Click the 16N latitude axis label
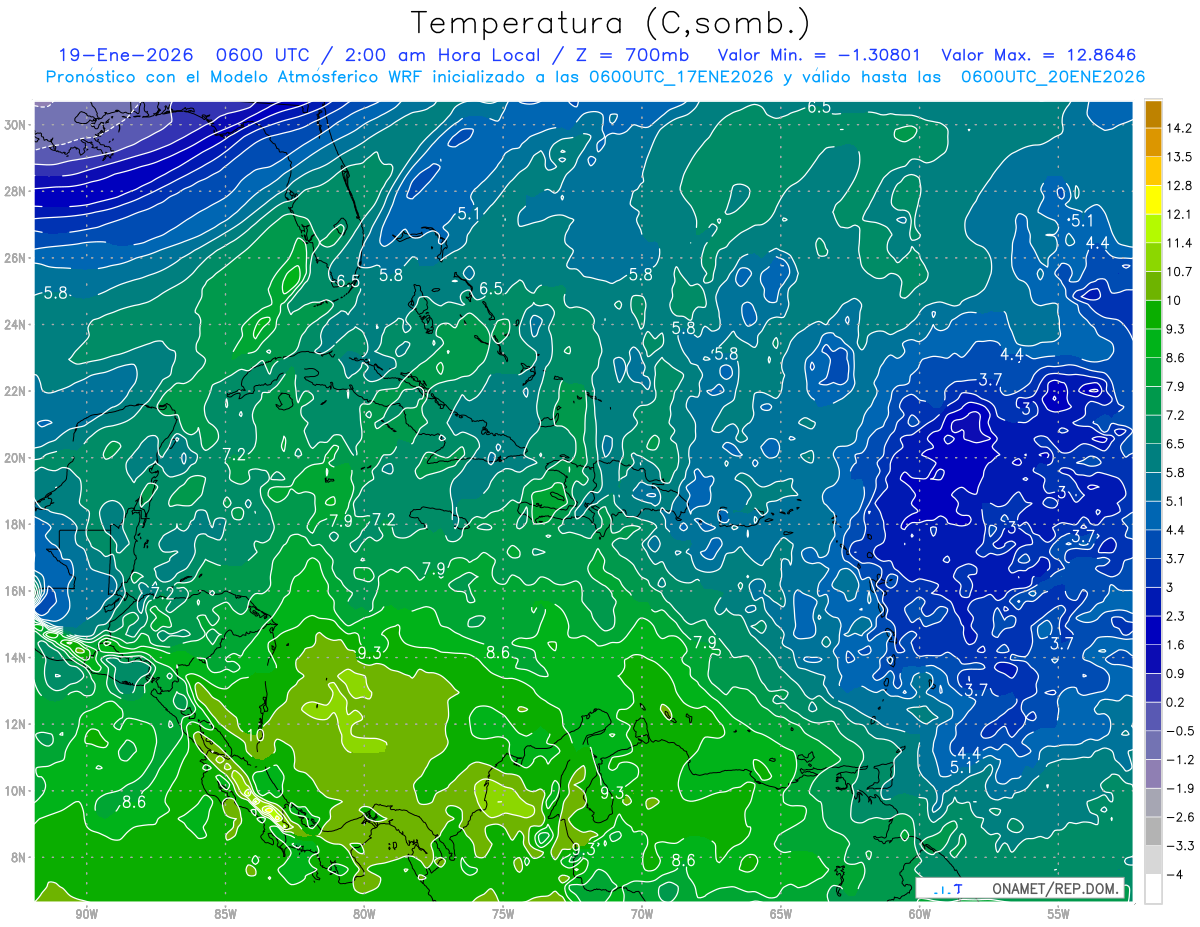 (16, 591)
